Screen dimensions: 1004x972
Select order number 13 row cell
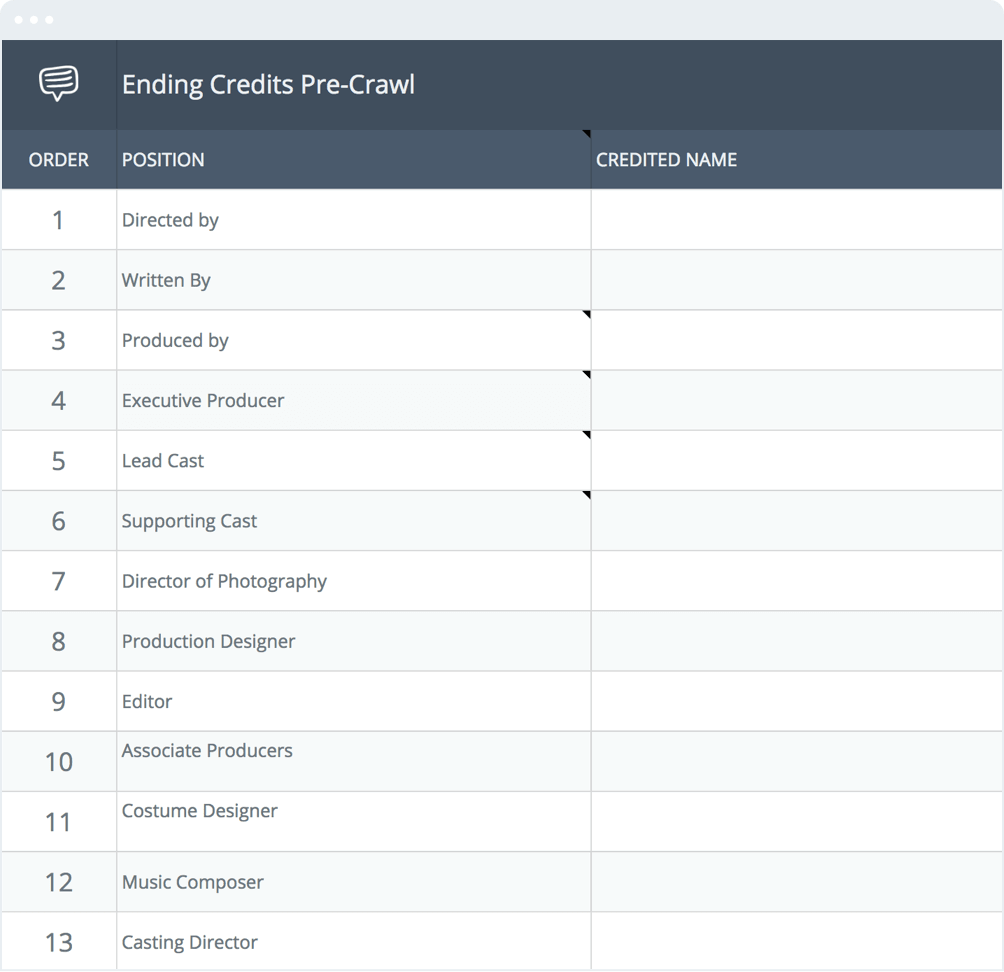(58, 942)
